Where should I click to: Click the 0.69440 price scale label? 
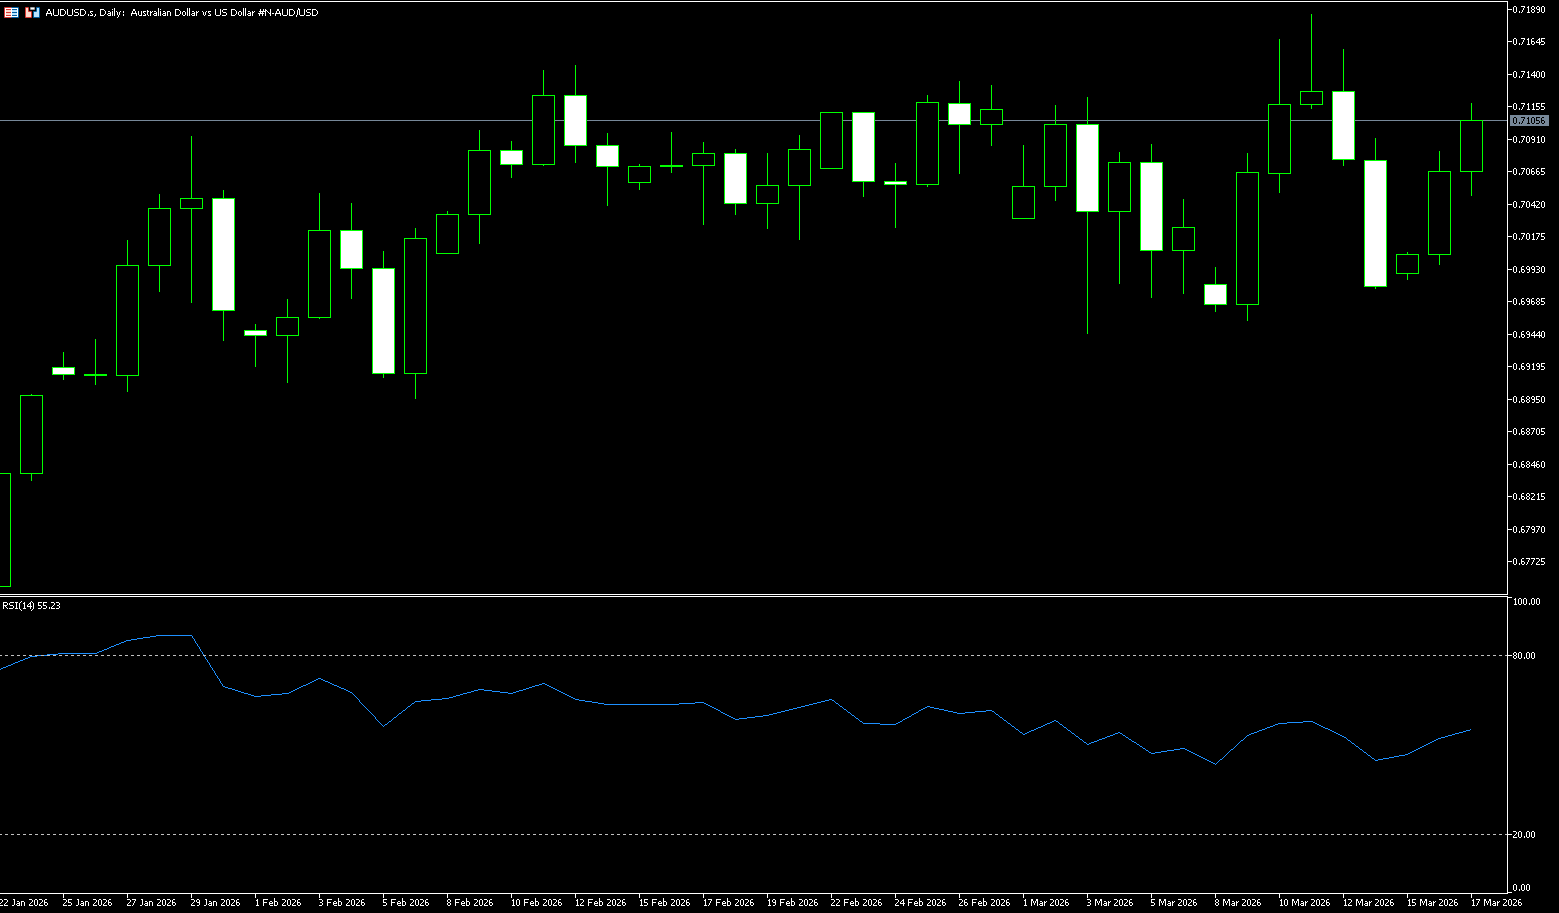[1530, 334]
